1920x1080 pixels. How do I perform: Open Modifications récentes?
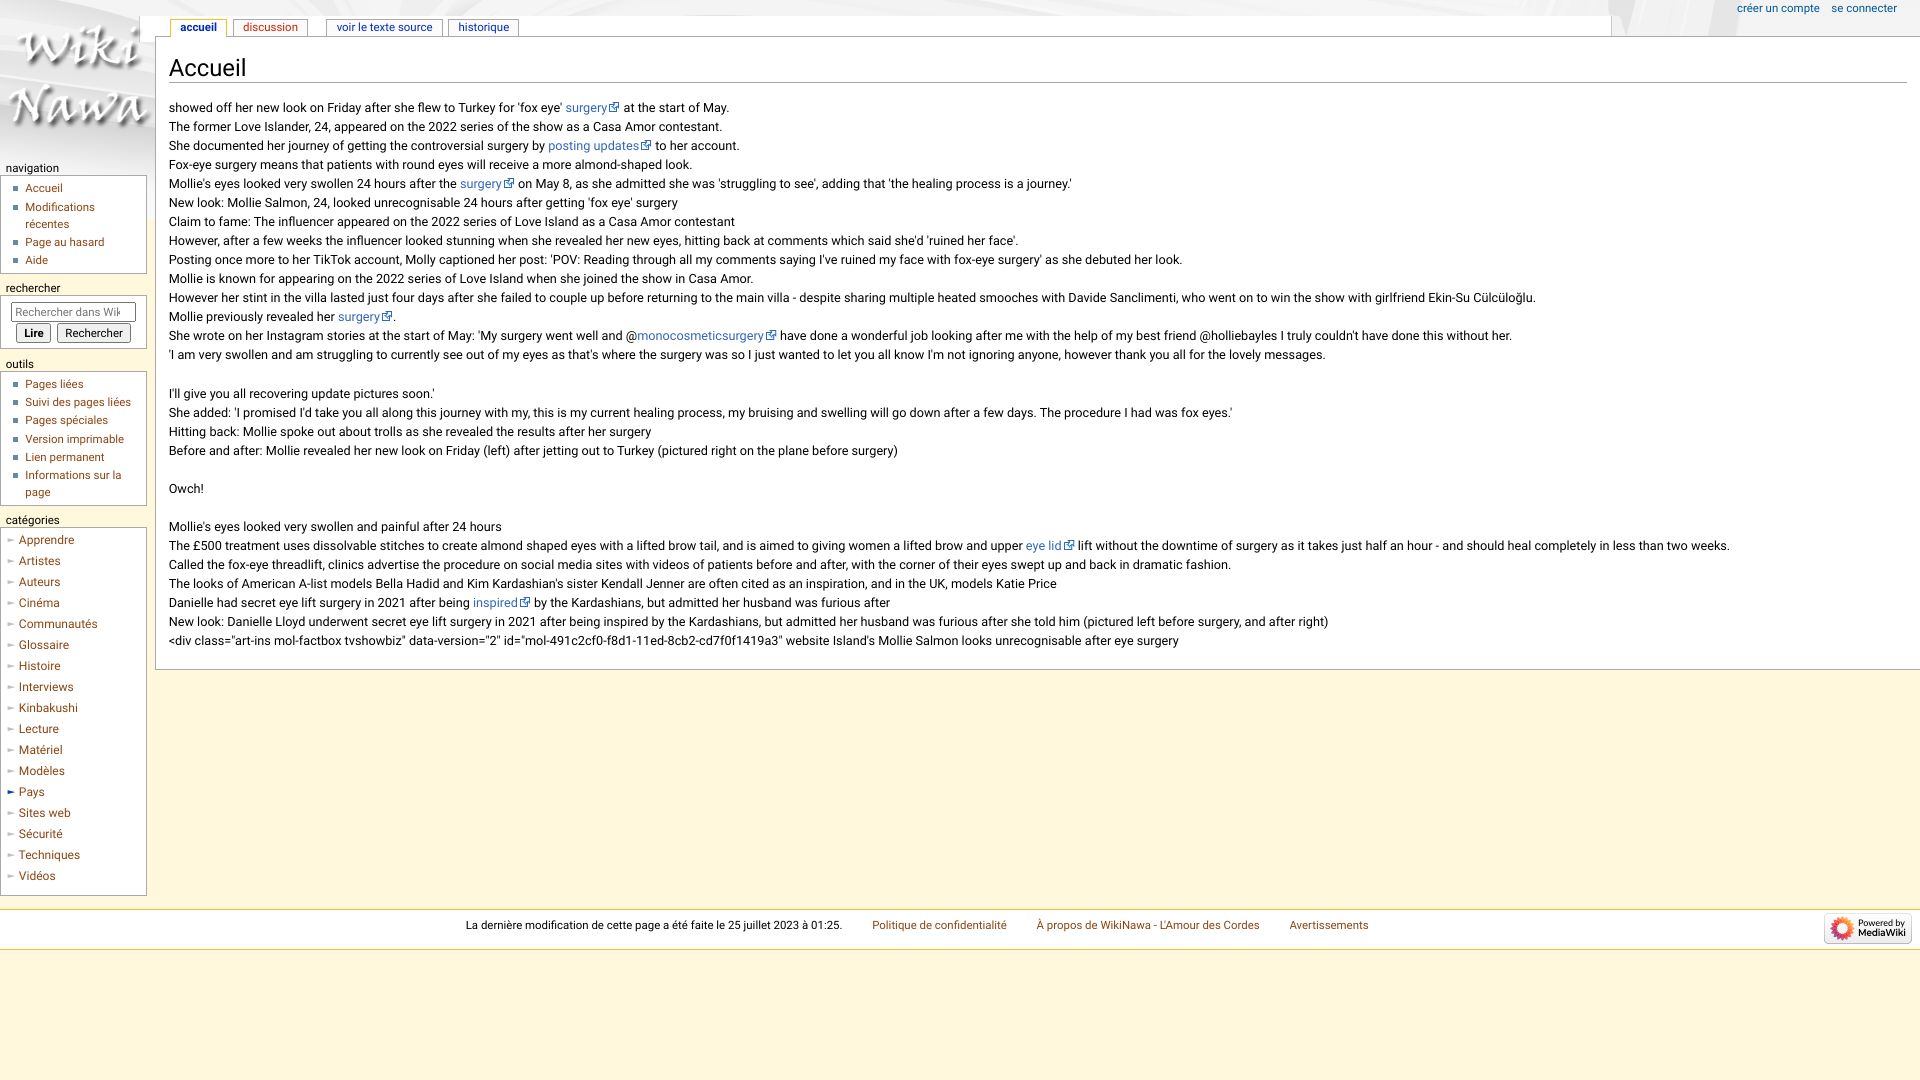[60, 215]
